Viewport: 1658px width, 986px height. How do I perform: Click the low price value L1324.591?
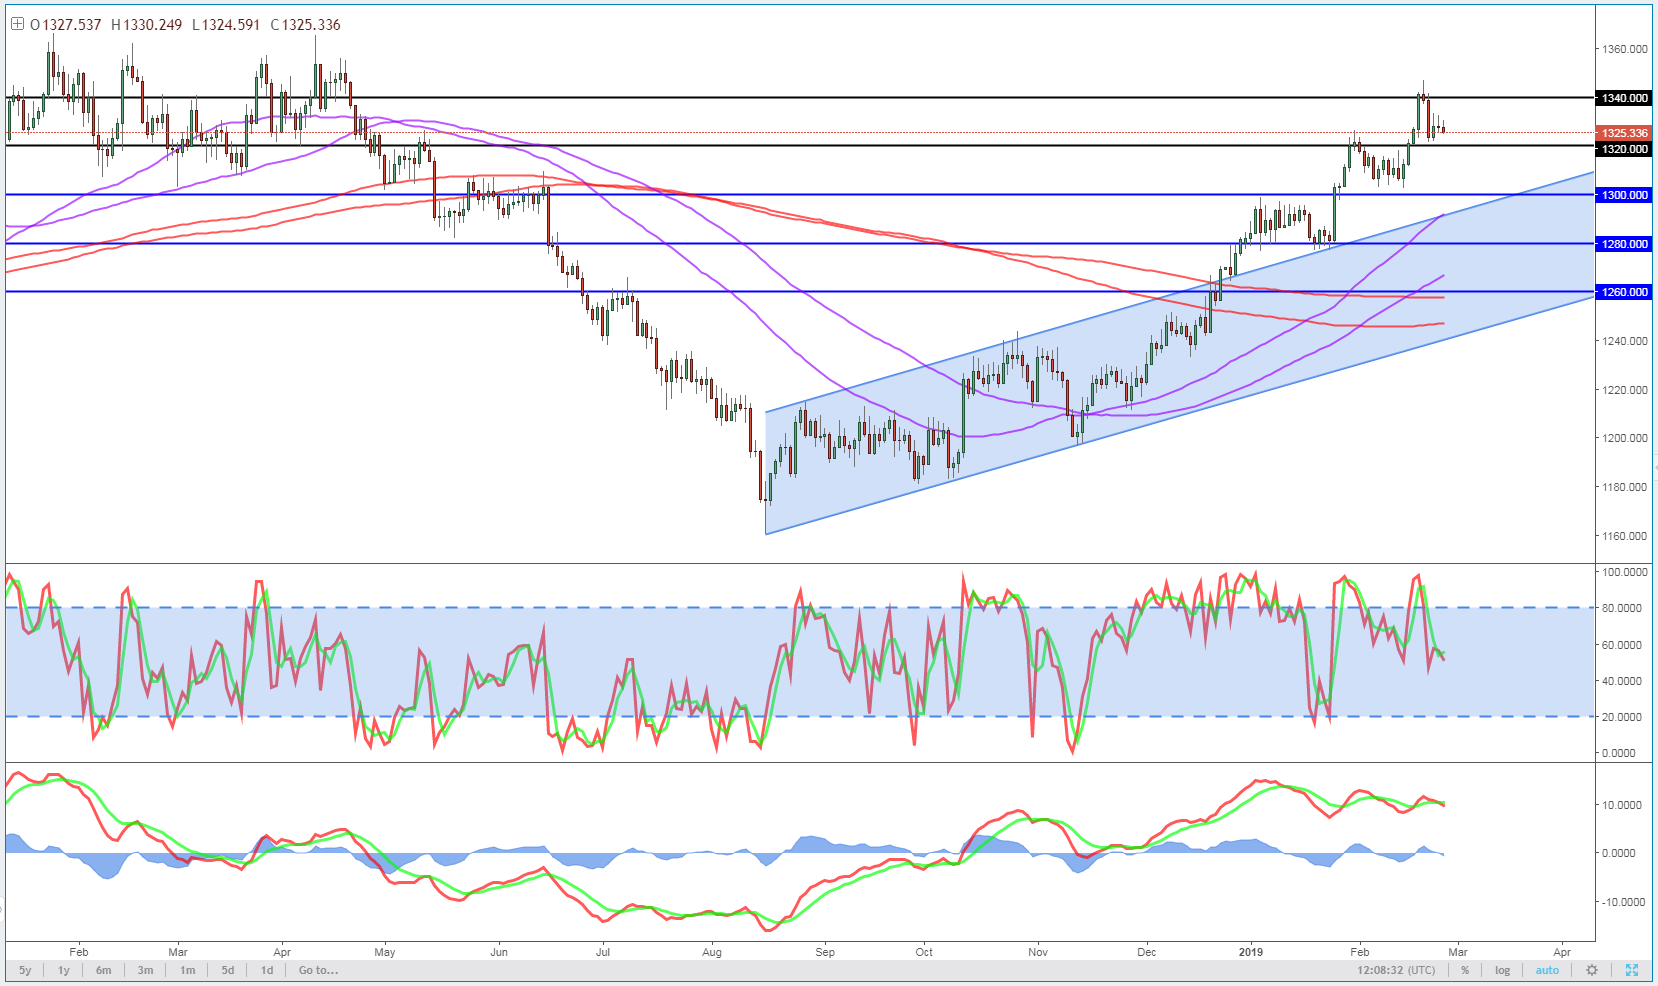(226, 25)
